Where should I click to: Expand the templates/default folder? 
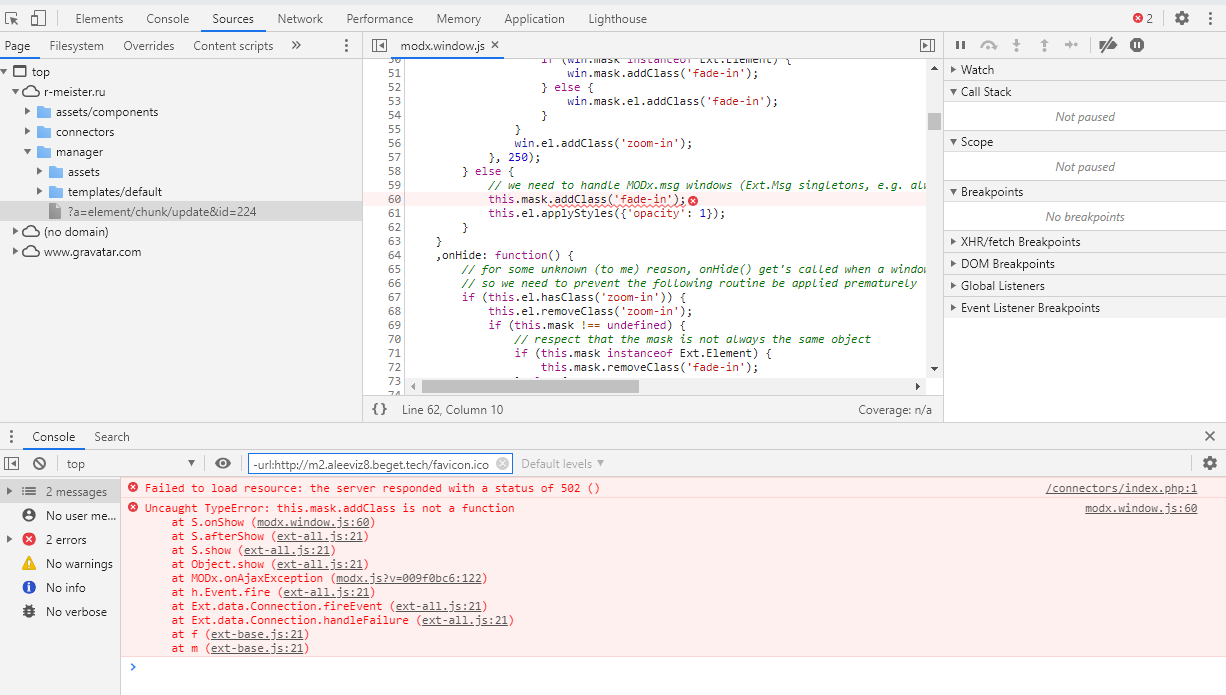pyautogui.click(x=41, y=191)
